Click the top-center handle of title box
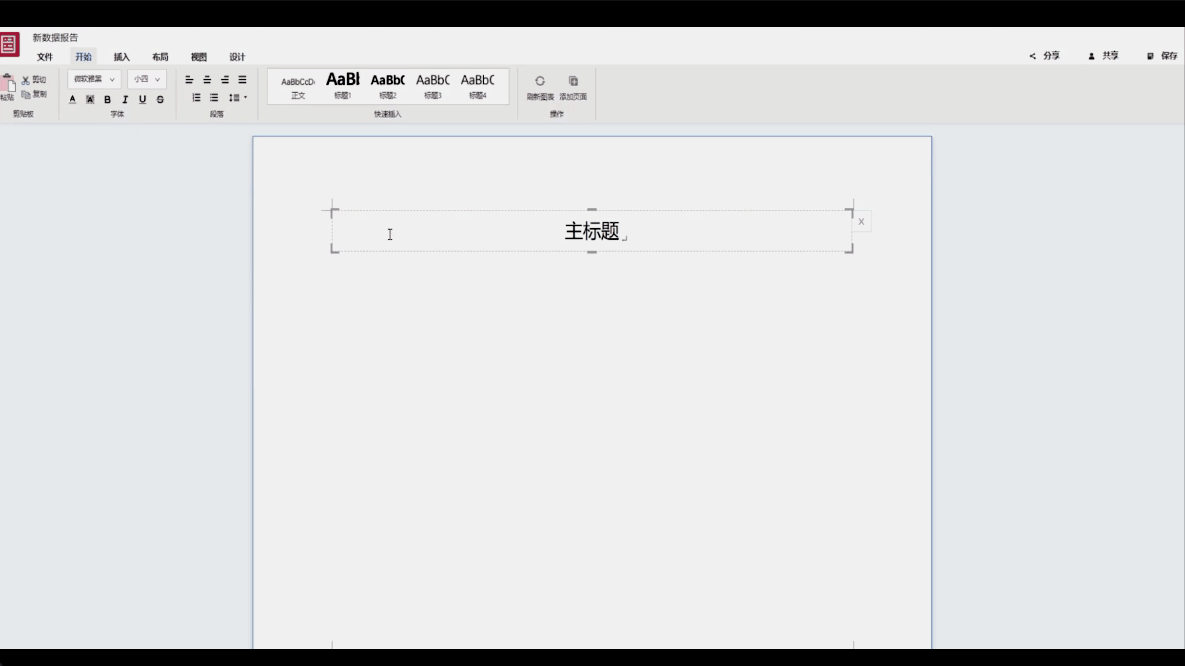This screenshot has height=666, width=1185. [592, 209]
